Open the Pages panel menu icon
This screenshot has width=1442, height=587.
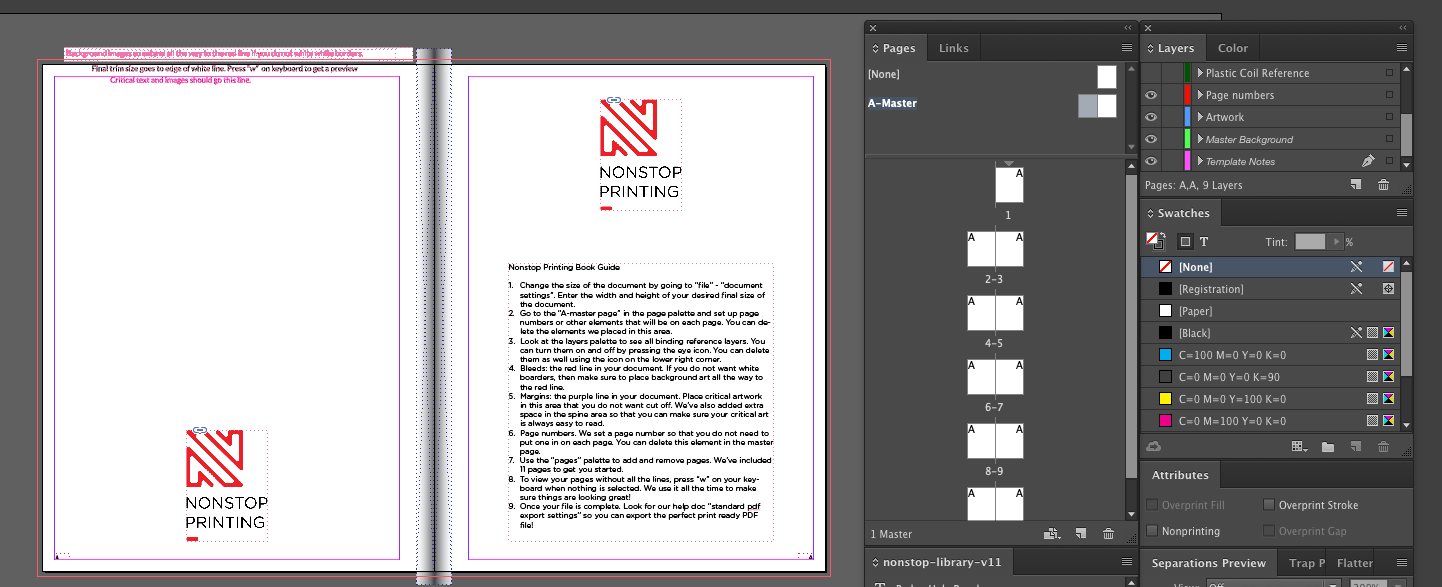1127,48
